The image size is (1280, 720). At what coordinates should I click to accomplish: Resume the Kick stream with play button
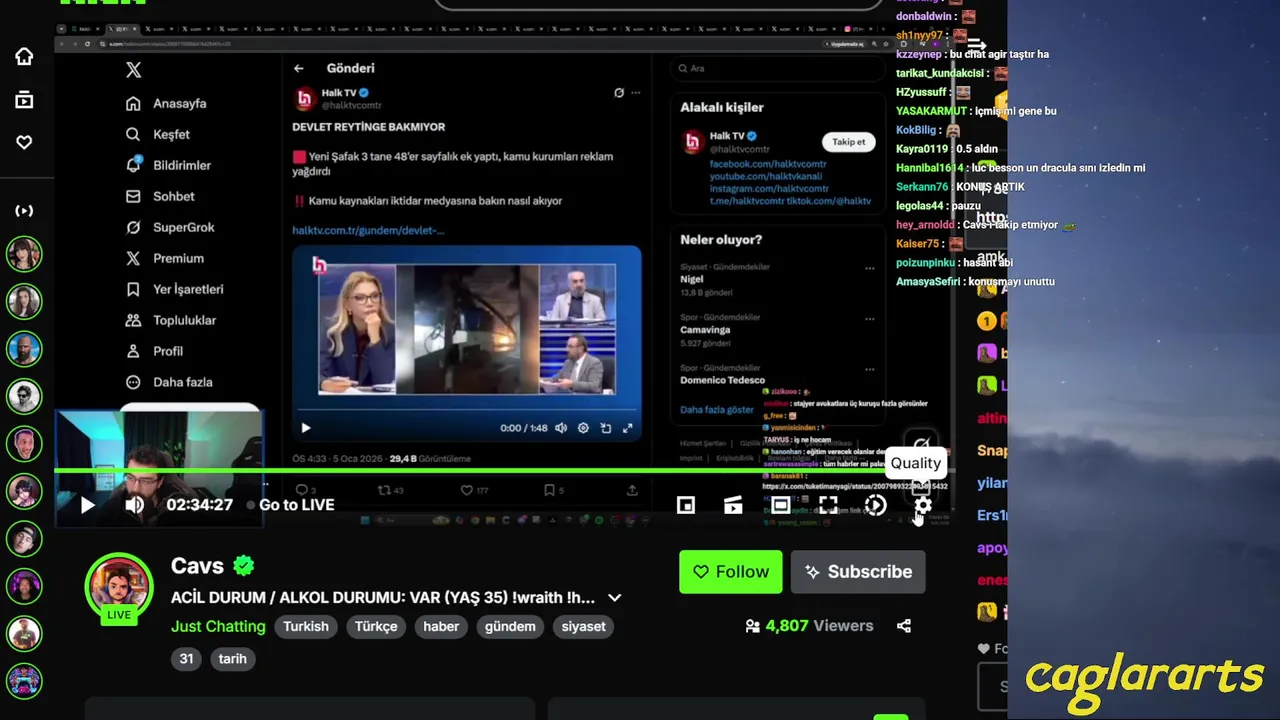(x=87, y=505)
